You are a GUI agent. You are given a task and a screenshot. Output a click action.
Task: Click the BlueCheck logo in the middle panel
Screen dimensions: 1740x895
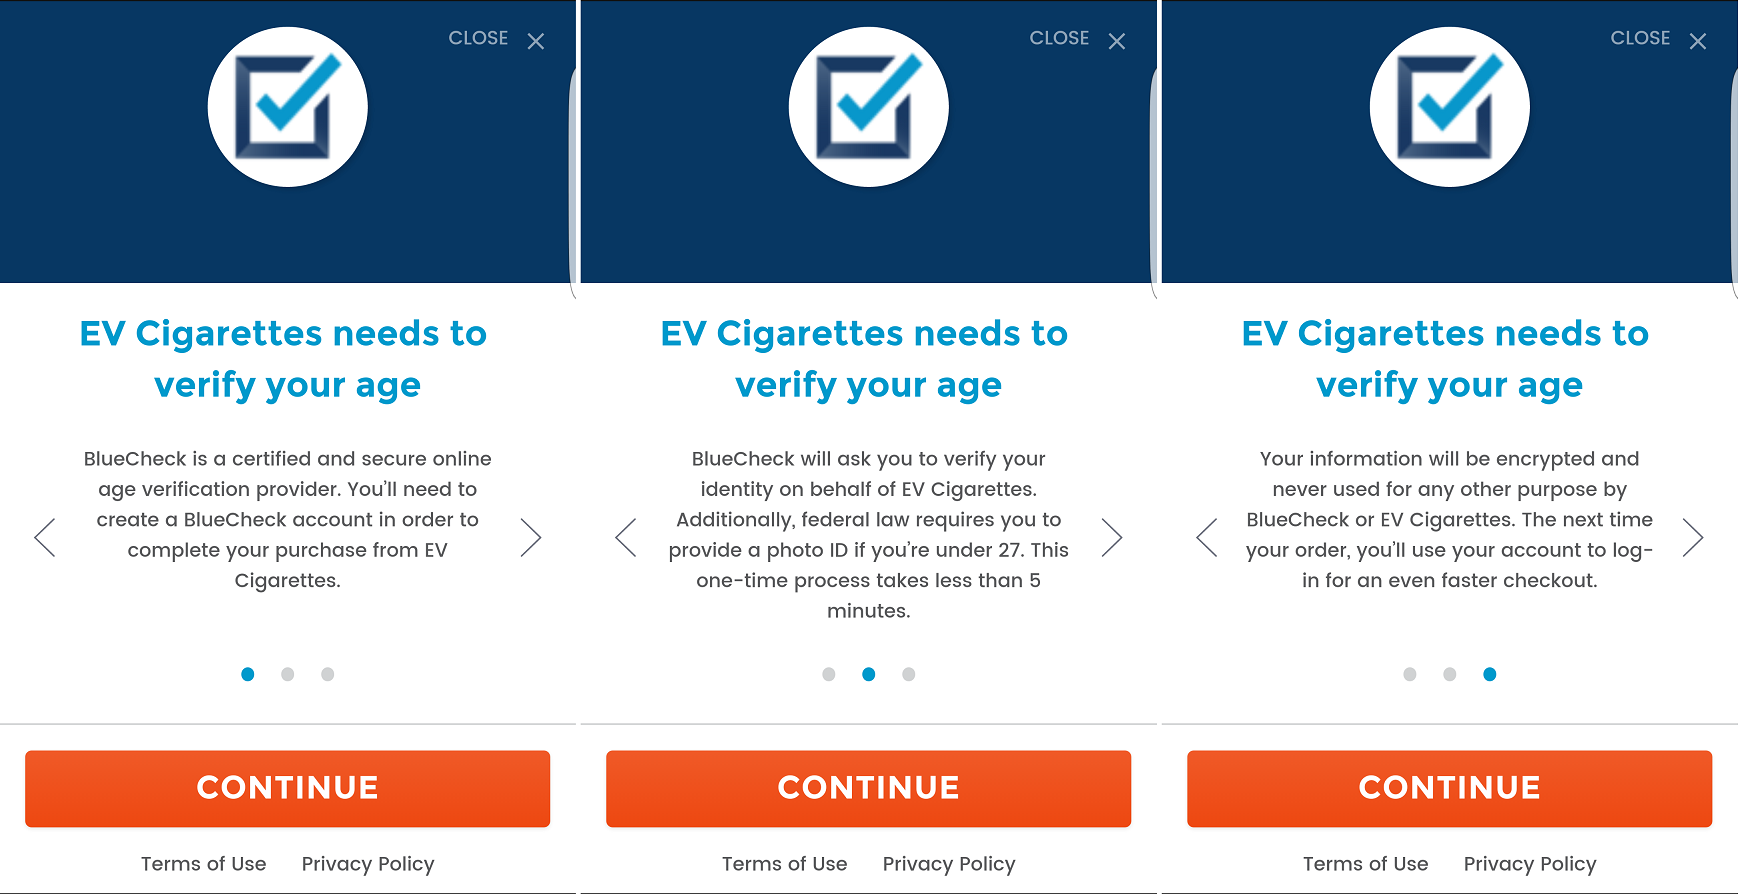click(868, 107)
